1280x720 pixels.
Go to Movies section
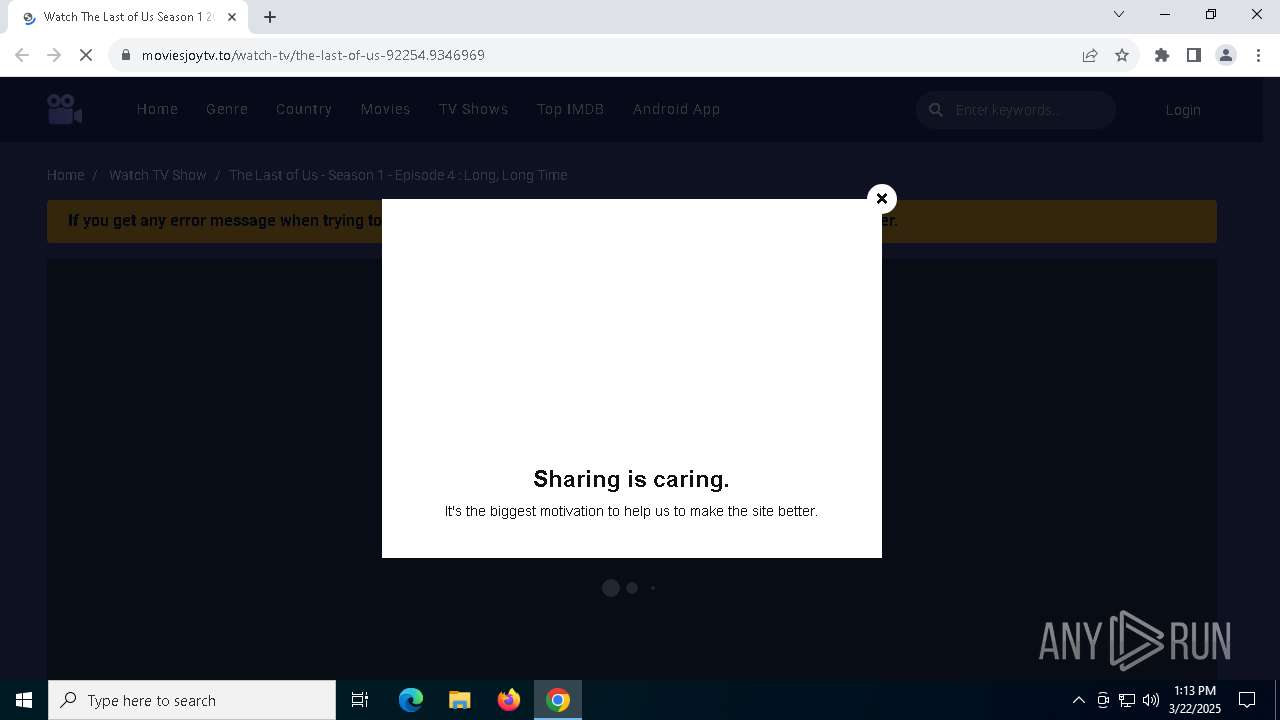[385, 109]
